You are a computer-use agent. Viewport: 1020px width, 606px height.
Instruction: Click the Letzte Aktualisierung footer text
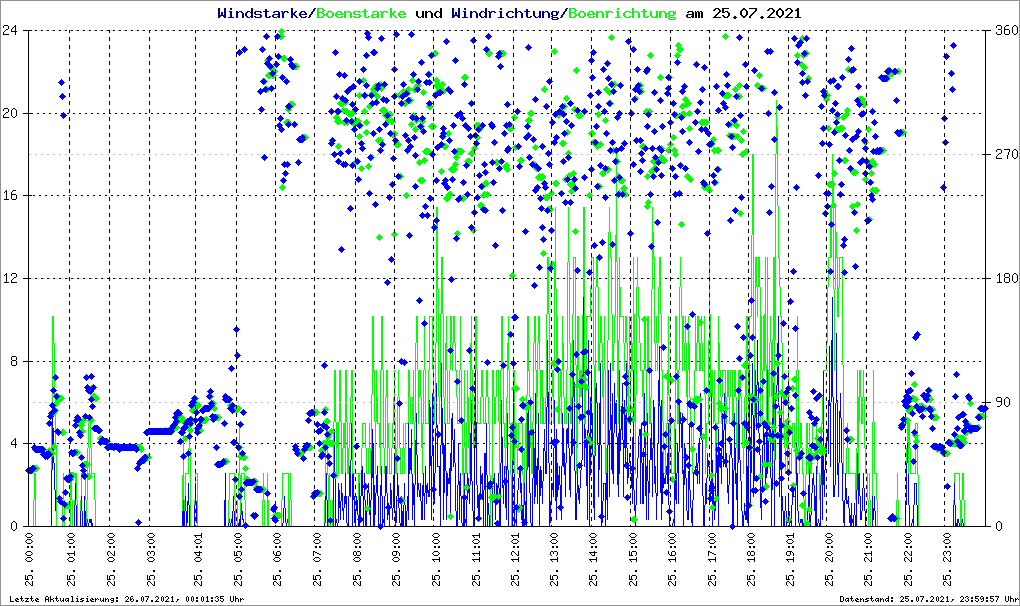127,599
